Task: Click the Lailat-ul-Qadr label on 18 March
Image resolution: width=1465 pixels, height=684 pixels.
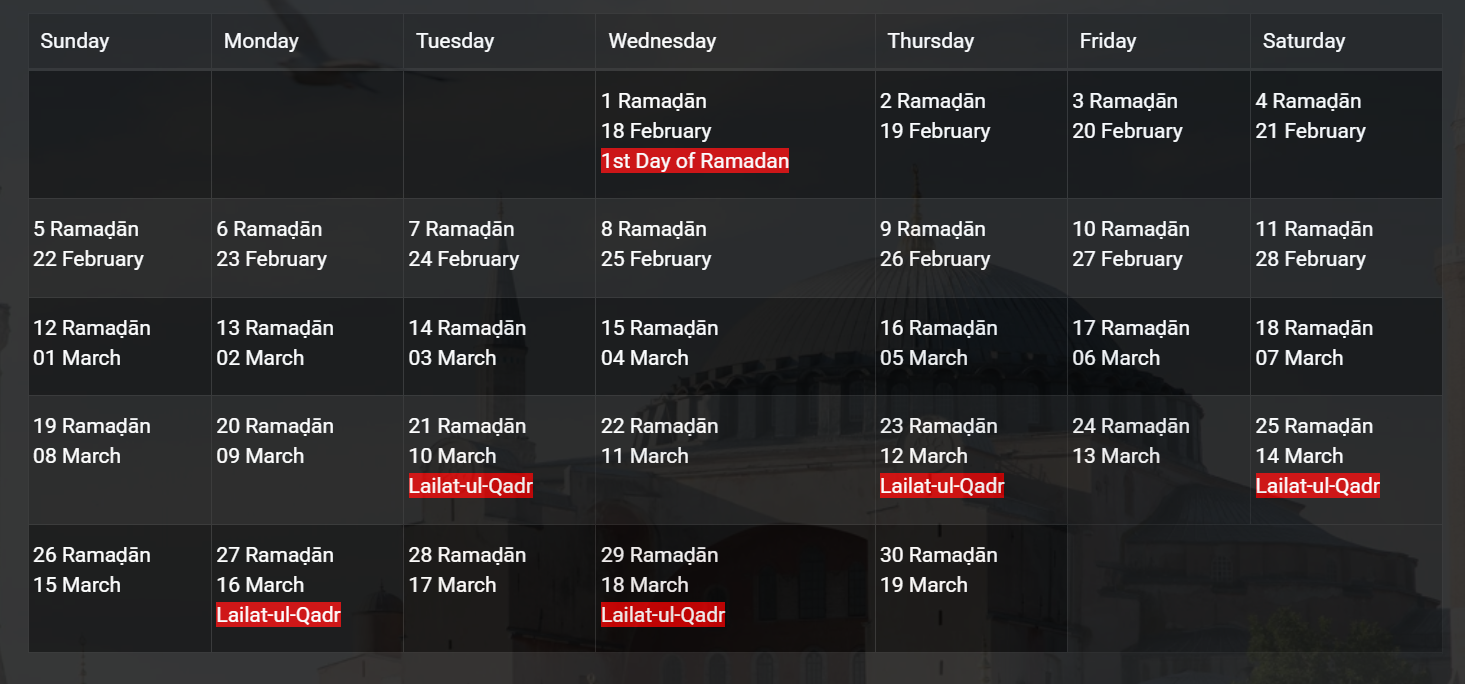Action: tap(662, 614)
